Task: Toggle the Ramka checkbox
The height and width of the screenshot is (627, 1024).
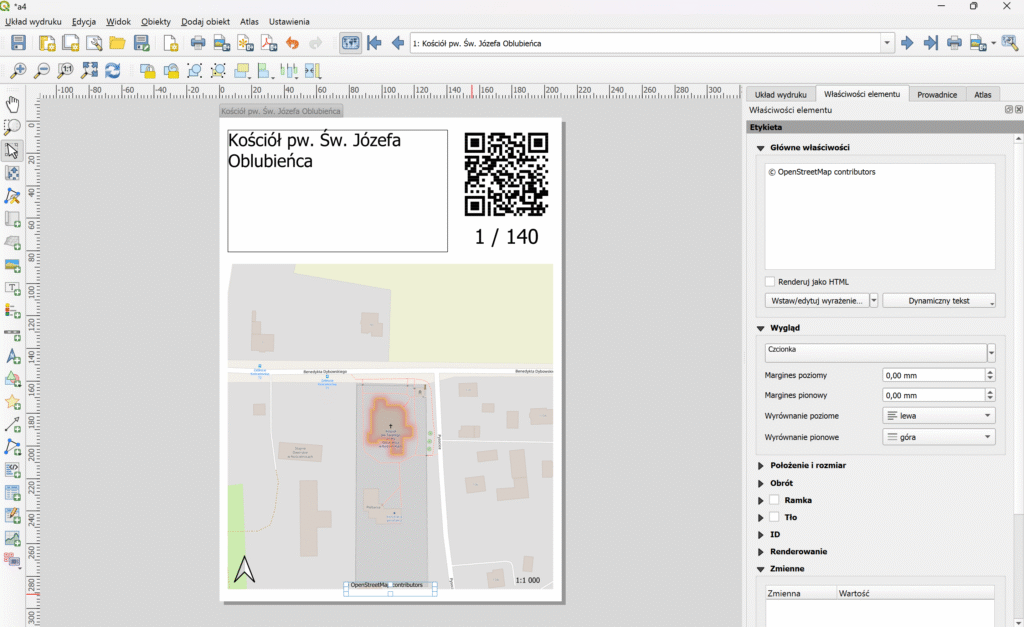Action: pyautogui.click(x=775, y=500)
